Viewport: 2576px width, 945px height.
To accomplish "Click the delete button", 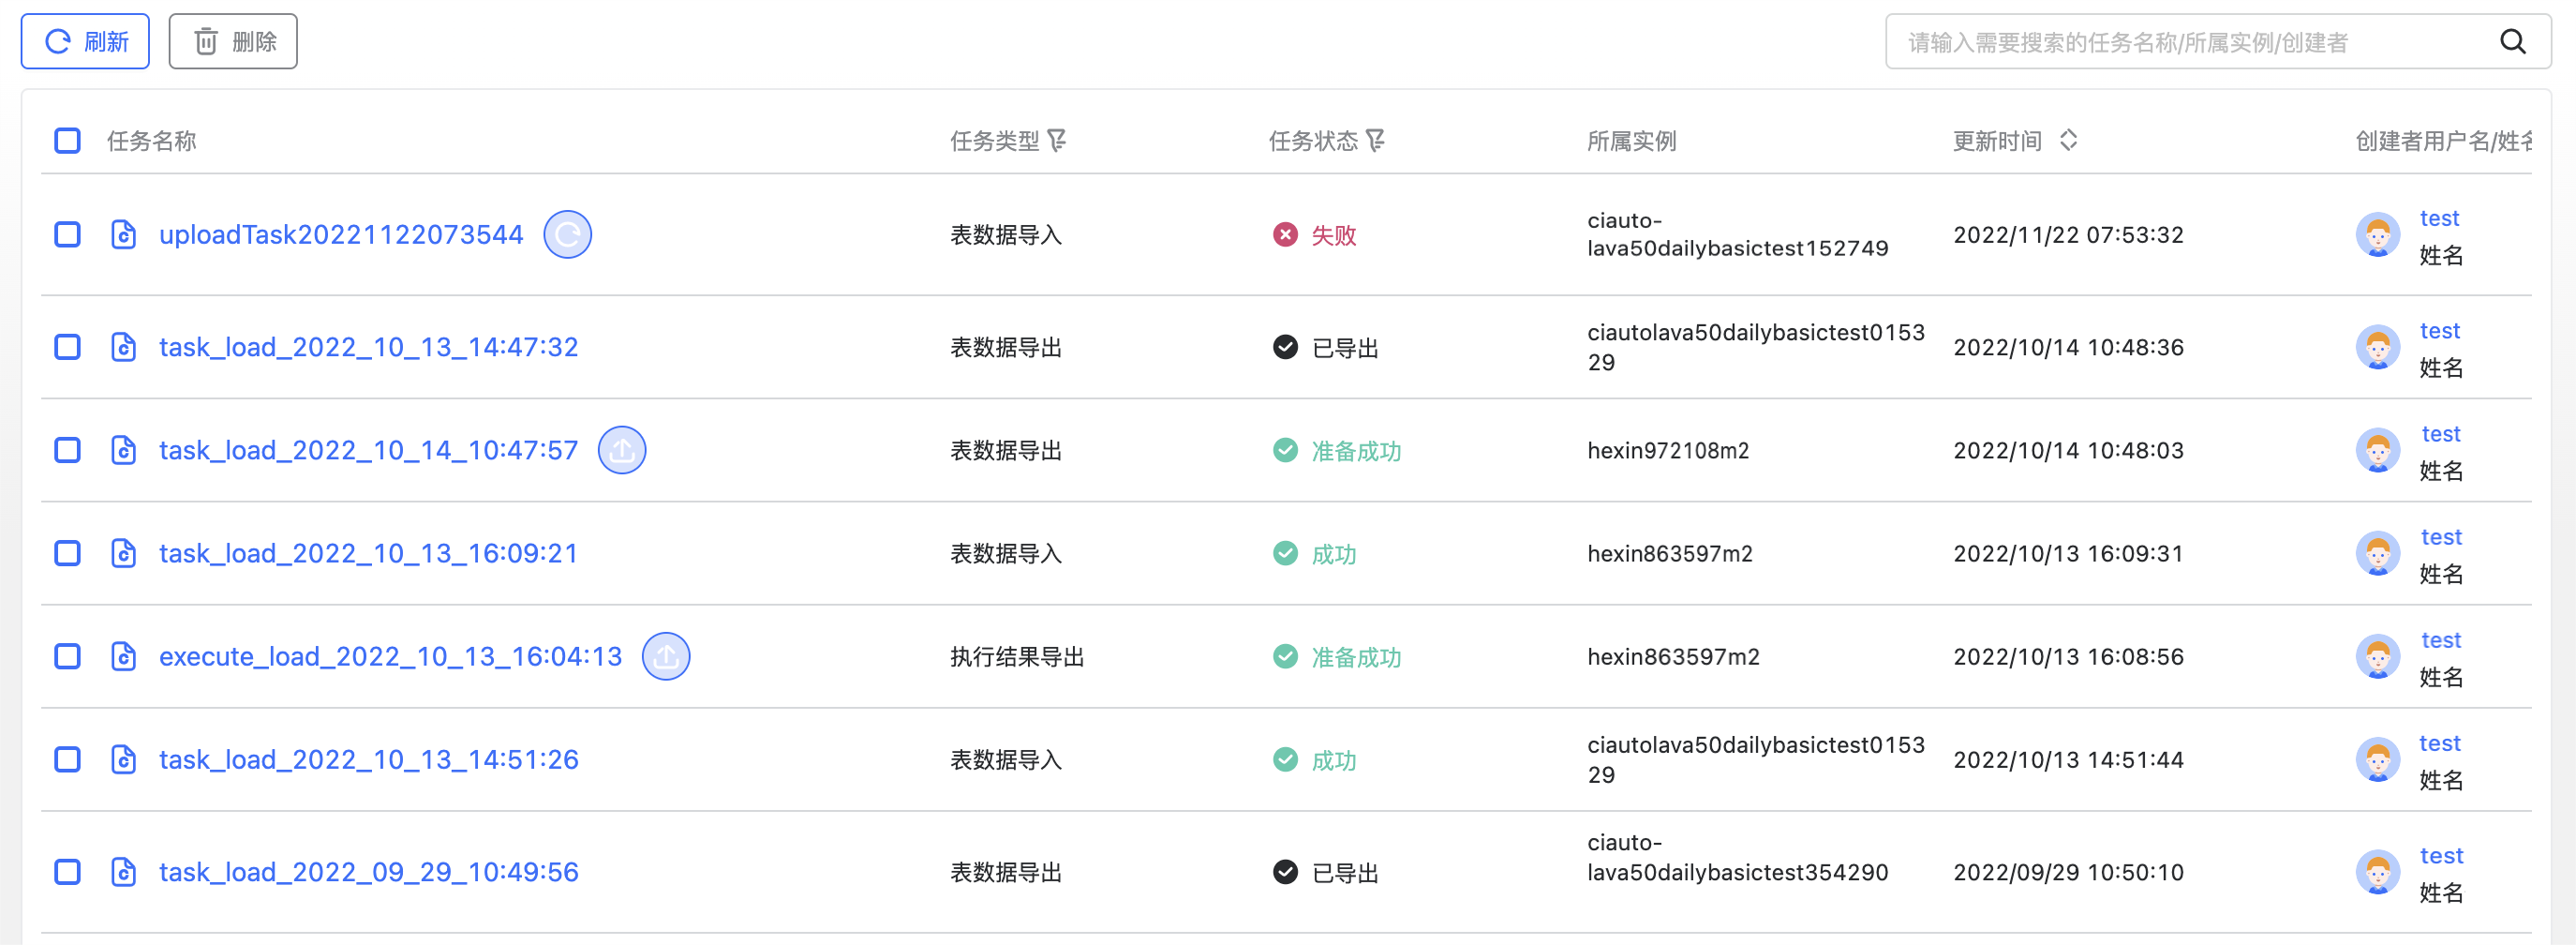I will tap(233, 42).
